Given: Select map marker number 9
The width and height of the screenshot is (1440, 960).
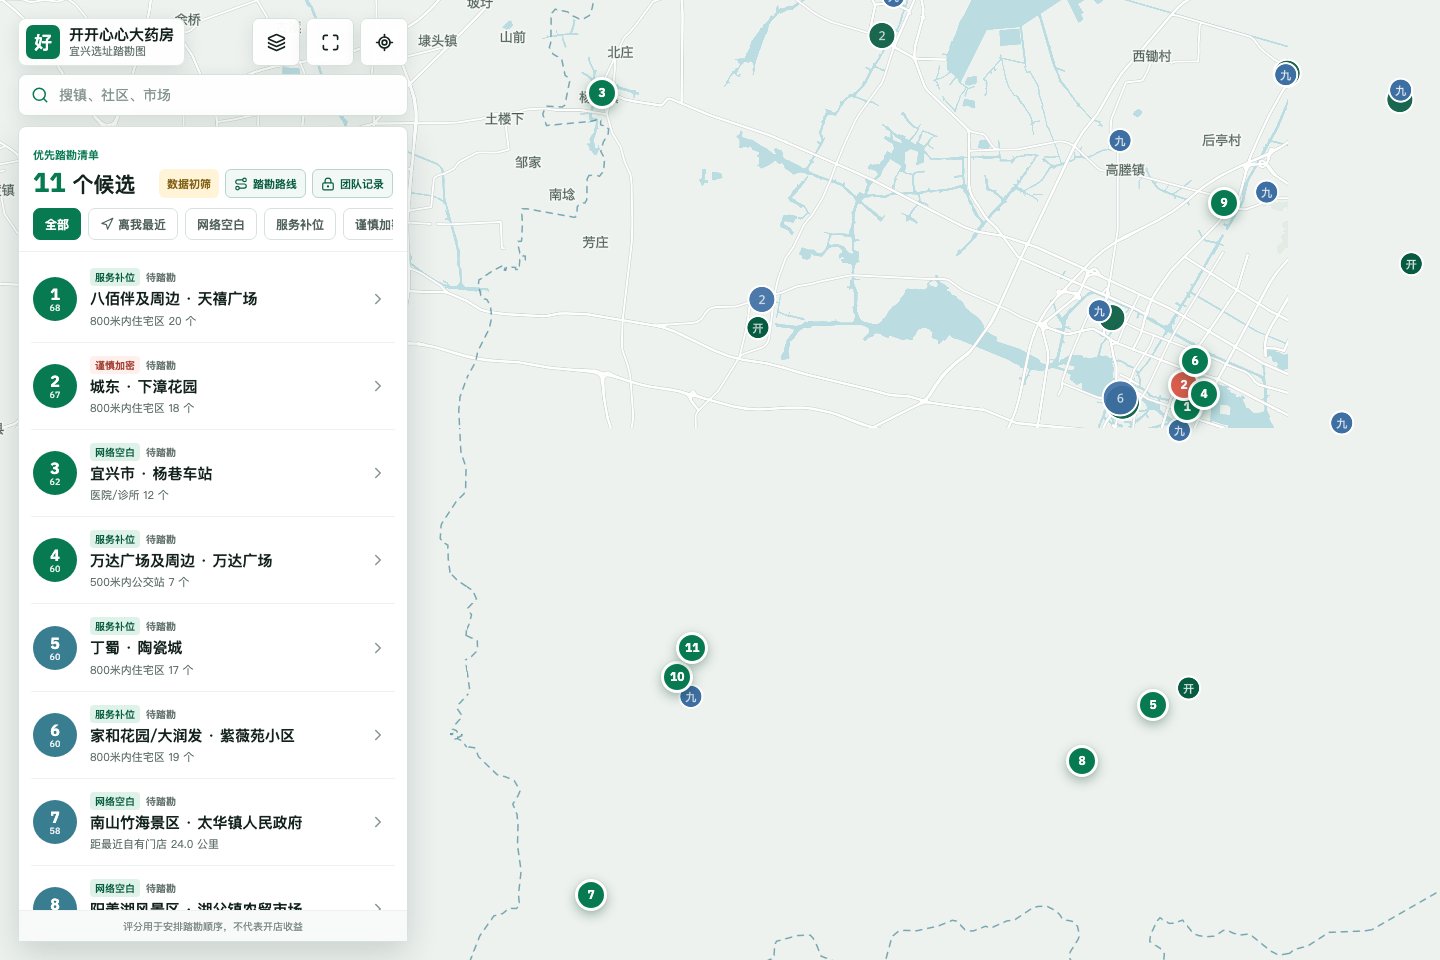Looking at the screenshot, I should (1224, 203).
